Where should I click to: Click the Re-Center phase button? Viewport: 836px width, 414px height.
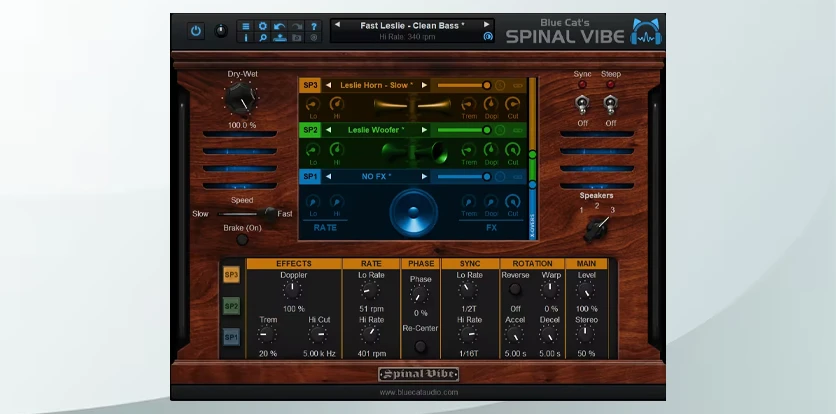point(421,347)
